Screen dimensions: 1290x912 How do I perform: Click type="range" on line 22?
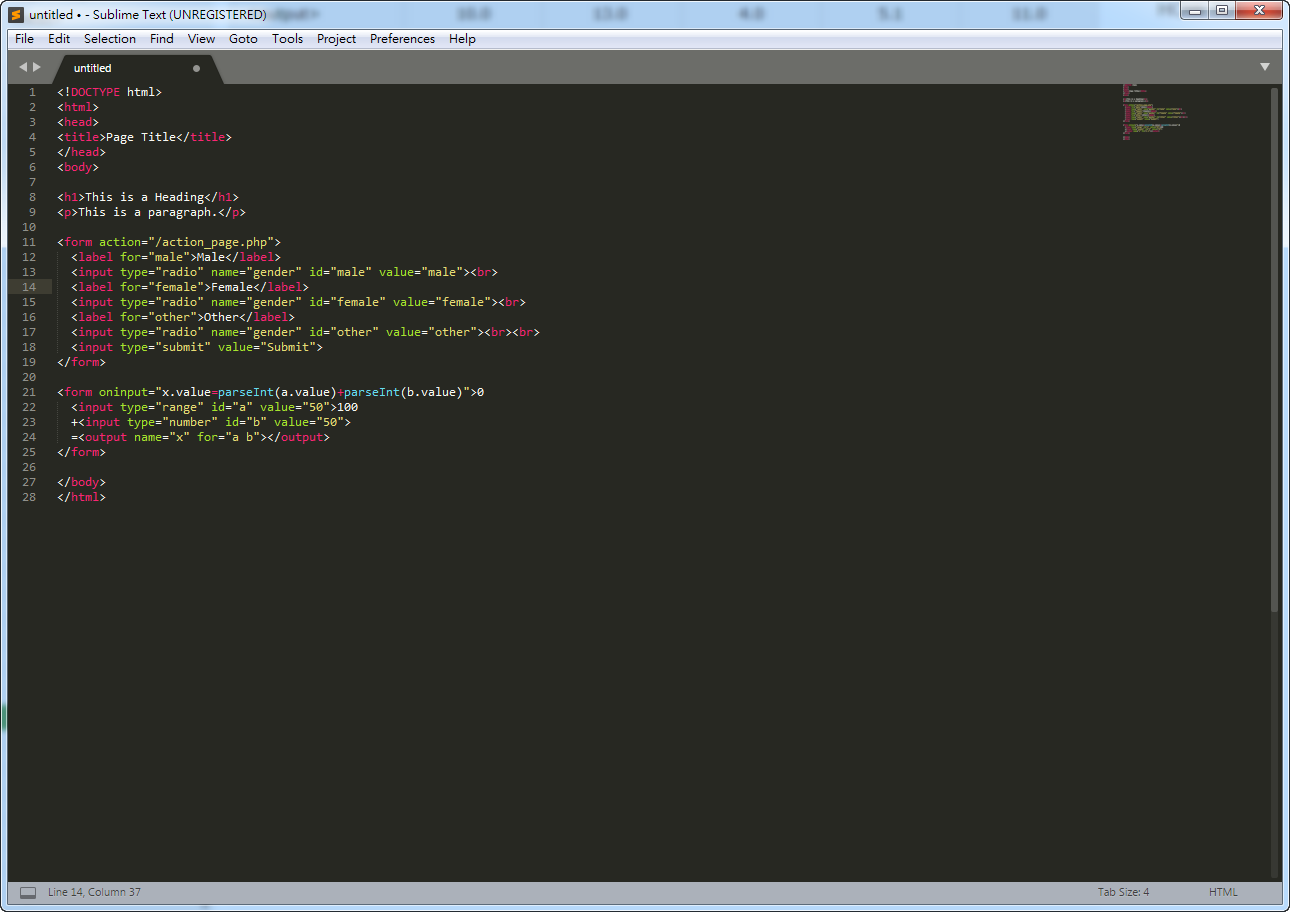coord(162,407)
